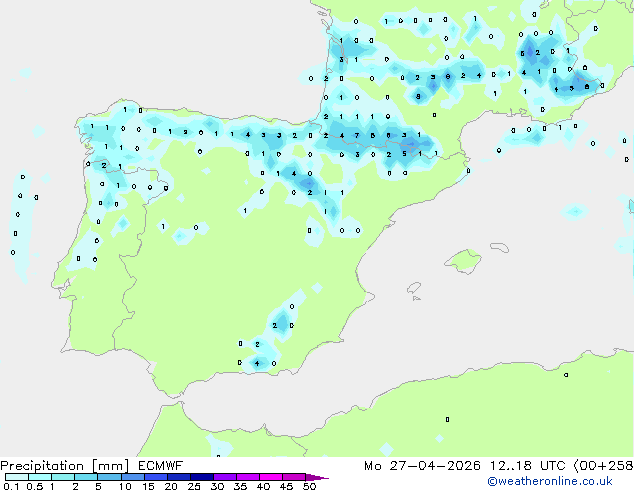Viewport: 634px width, 490px height.
Task: Click the Menorca island outline
Action: [x=499, y=247]
